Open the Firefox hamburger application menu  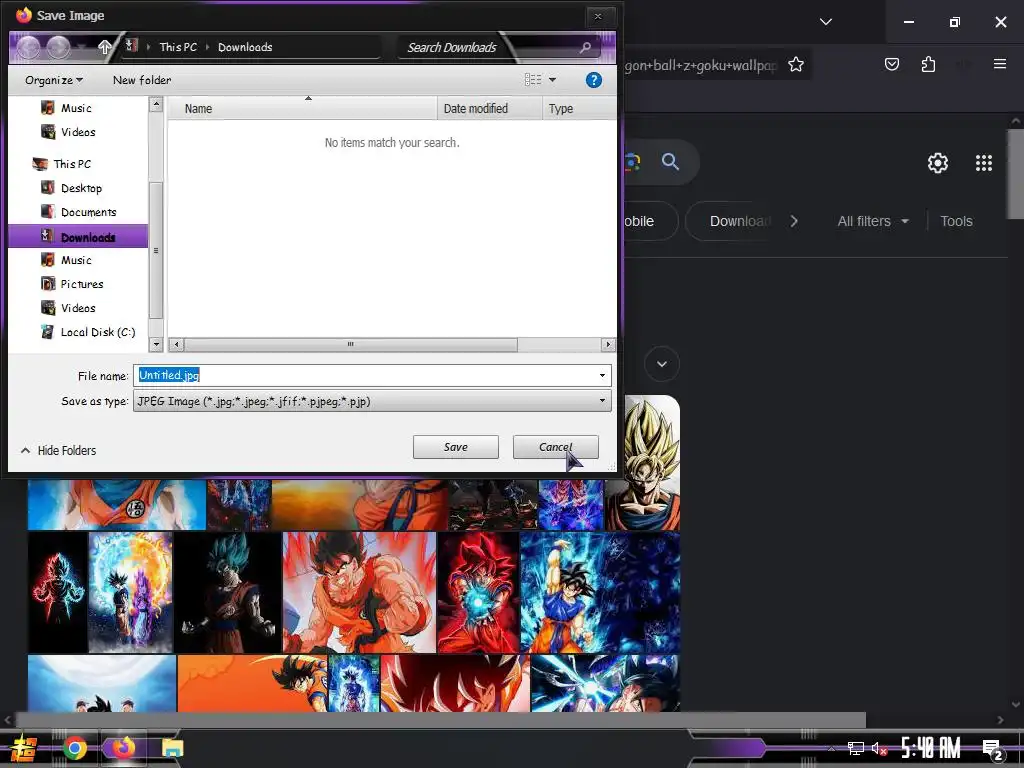1000,64
